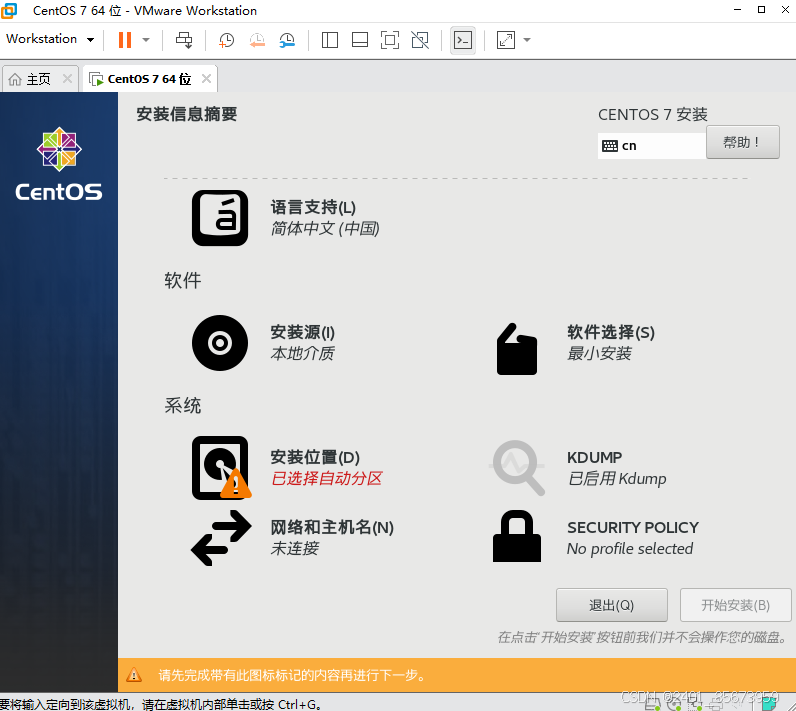Click the VMware Workstation title bar icon
Viewport: 796px width, 711px height.
click(9, 10)
